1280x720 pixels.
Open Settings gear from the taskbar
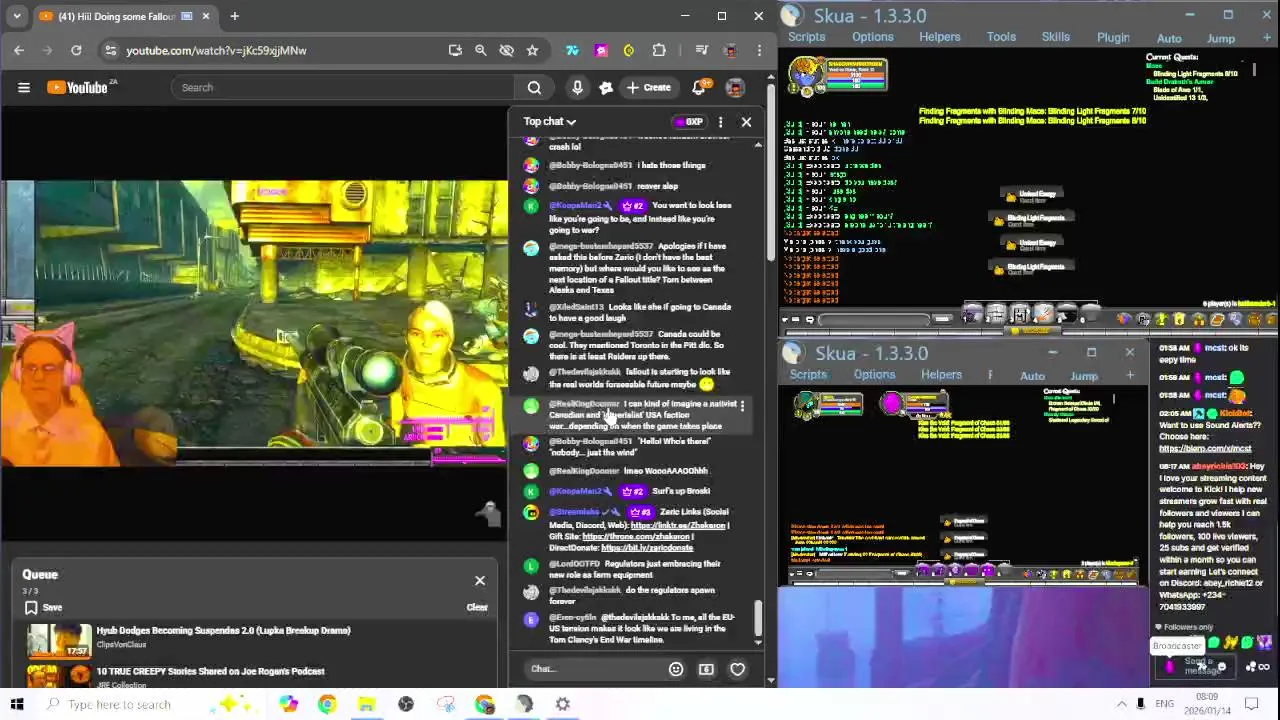(x=563, y=704)
